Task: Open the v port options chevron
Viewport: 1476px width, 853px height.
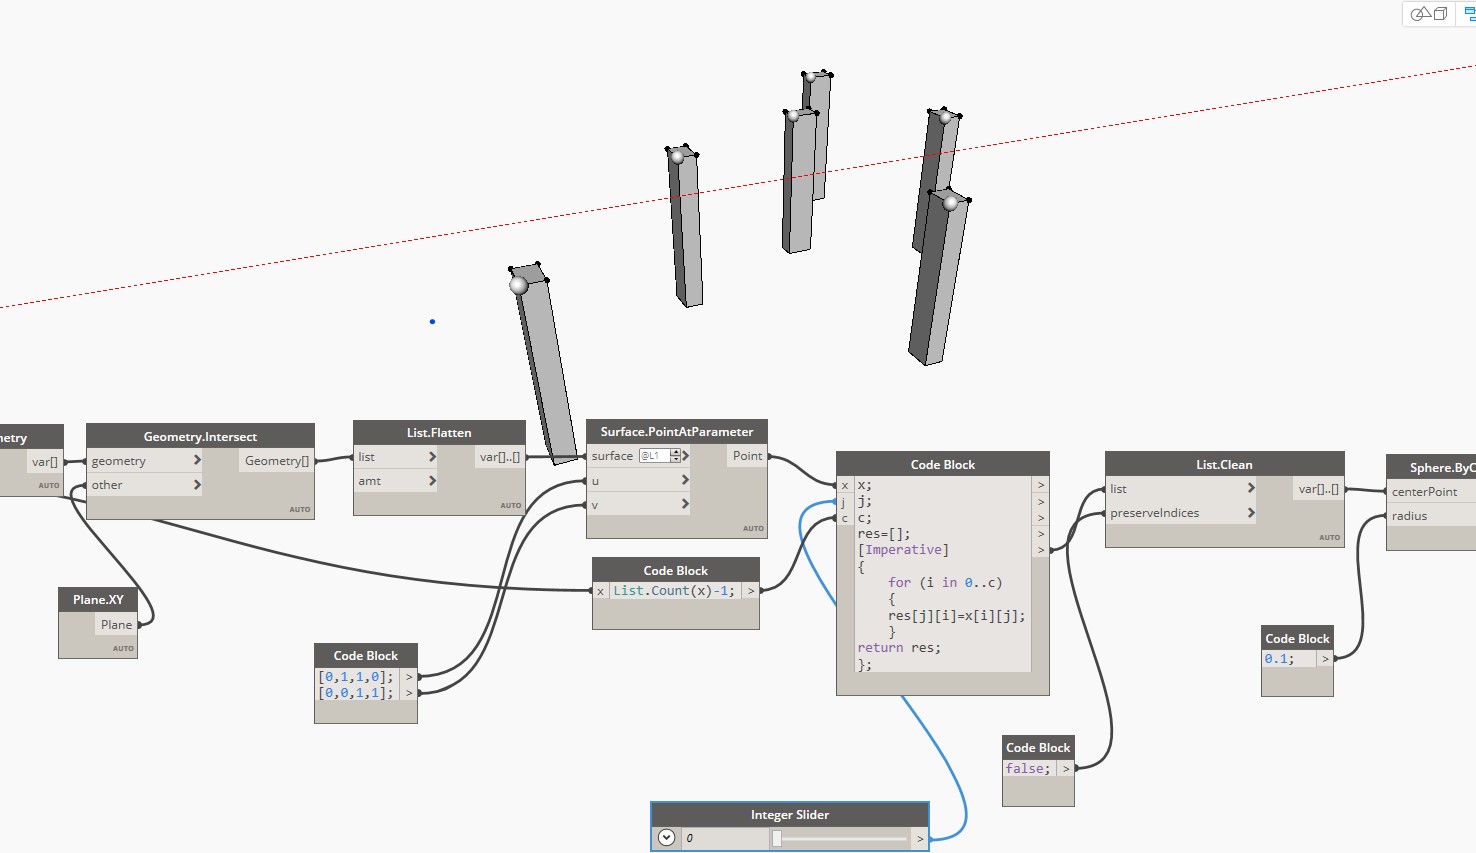Action: (685, 504)
